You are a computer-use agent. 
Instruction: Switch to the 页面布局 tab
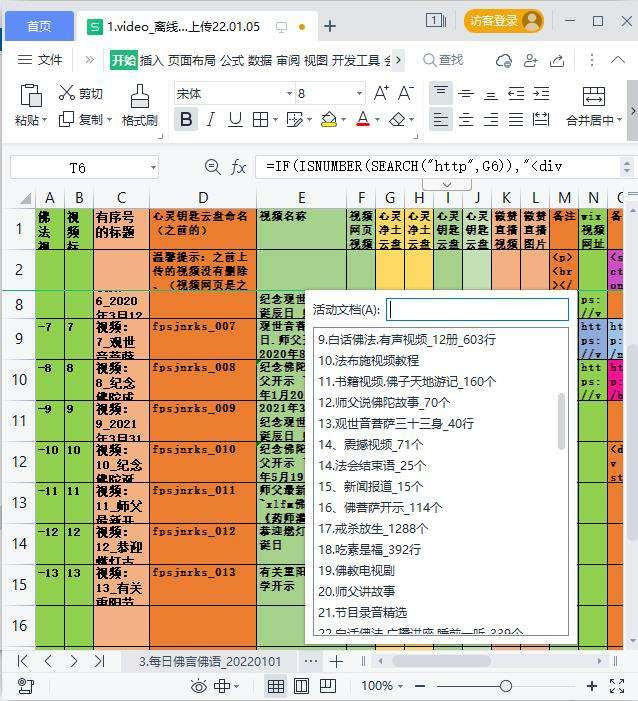pyautogui.click(x=191, y=60)
